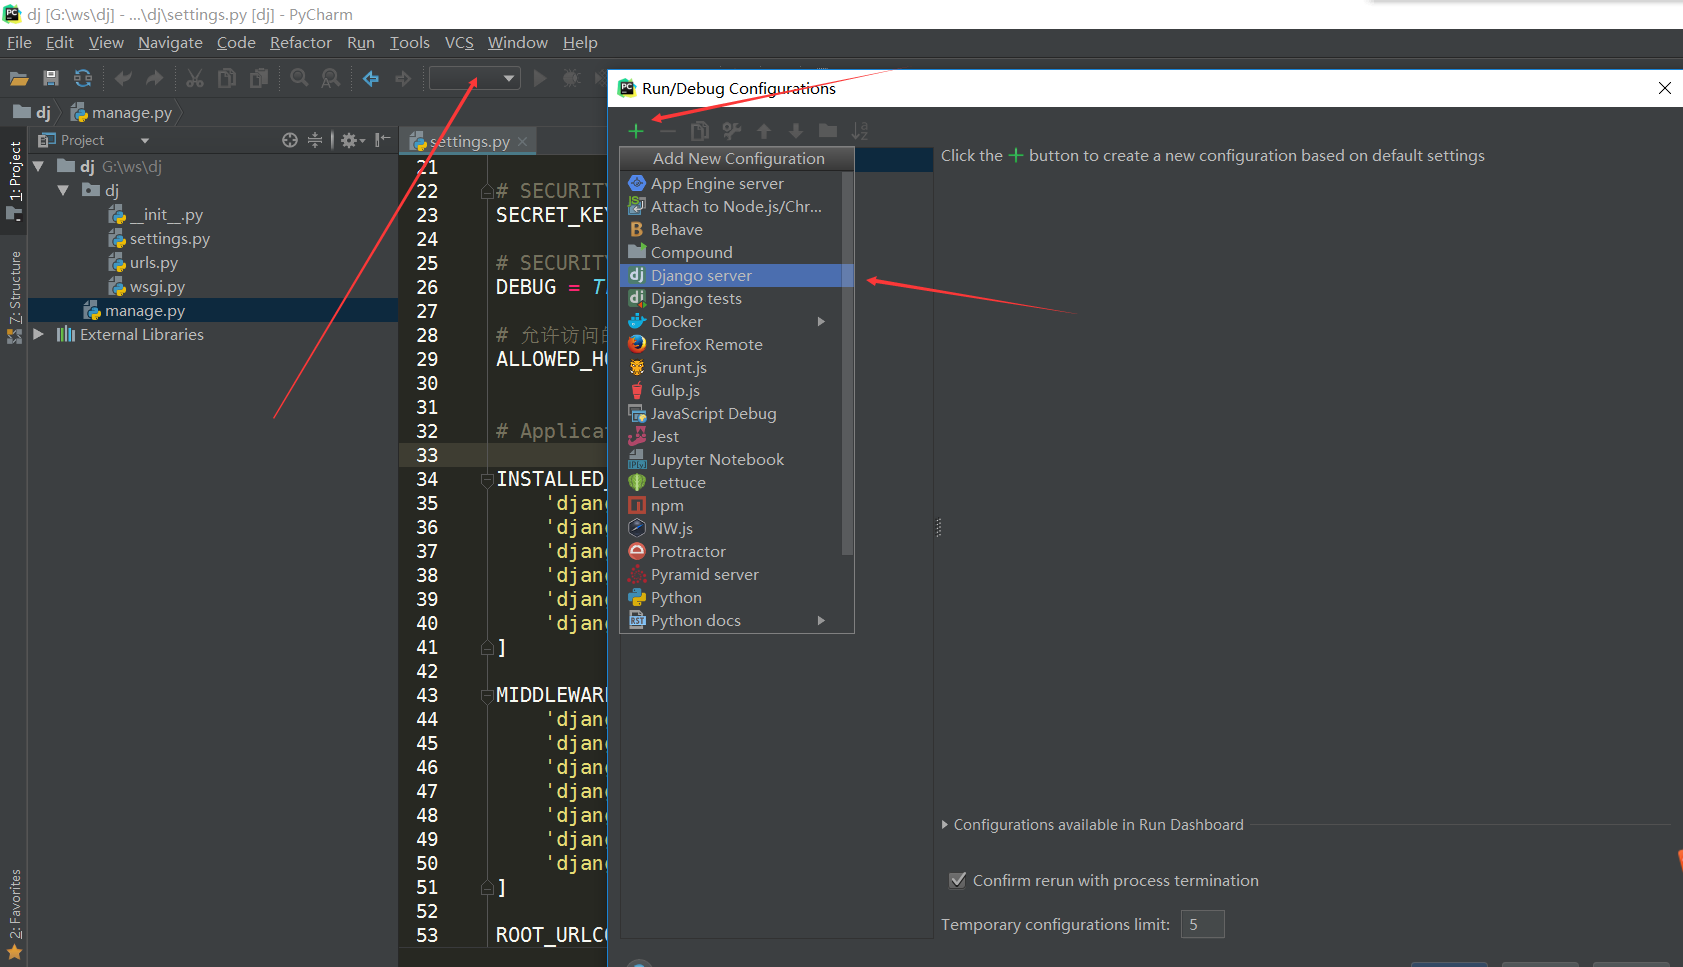
Task: Open the Refactor menu
Action: (300, 42)
